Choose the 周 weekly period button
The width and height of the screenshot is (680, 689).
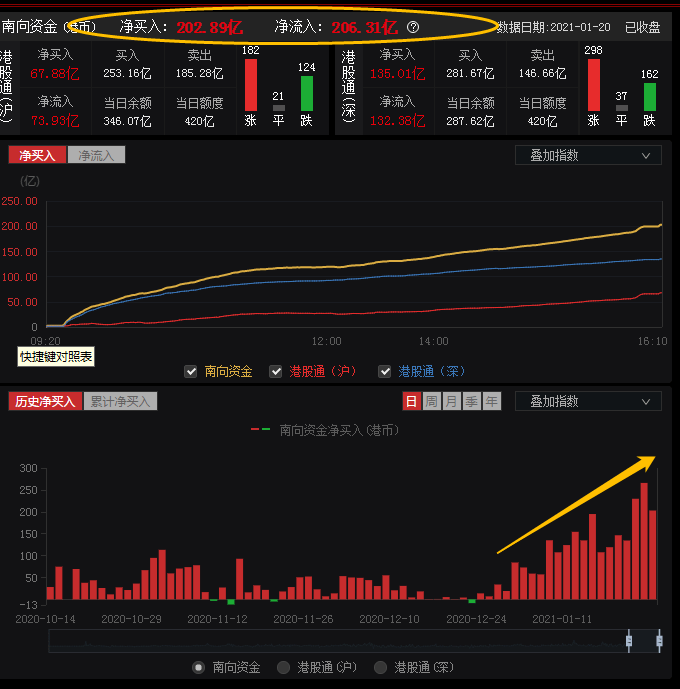(432, 401)
